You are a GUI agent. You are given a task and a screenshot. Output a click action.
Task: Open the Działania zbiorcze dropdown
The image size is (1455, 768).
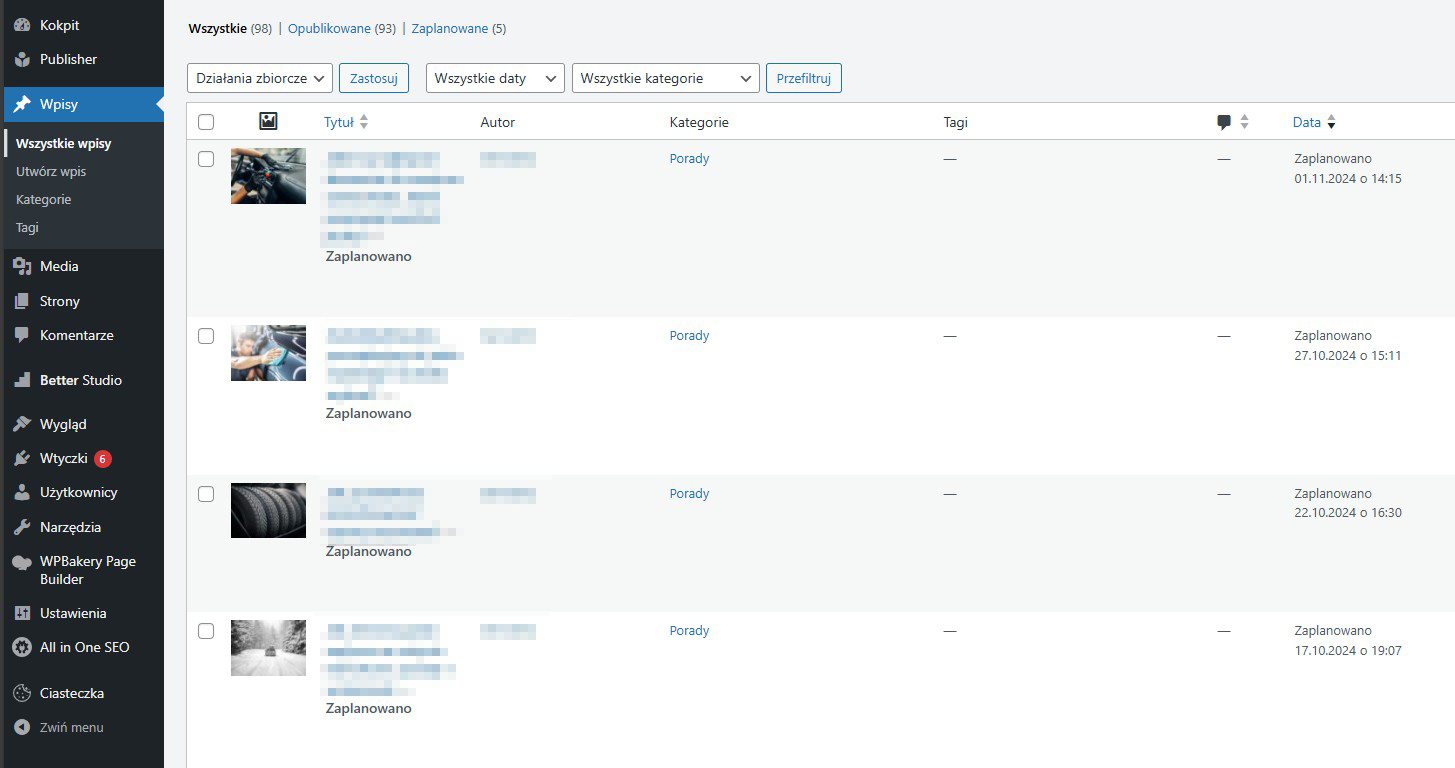coord(259,78)
